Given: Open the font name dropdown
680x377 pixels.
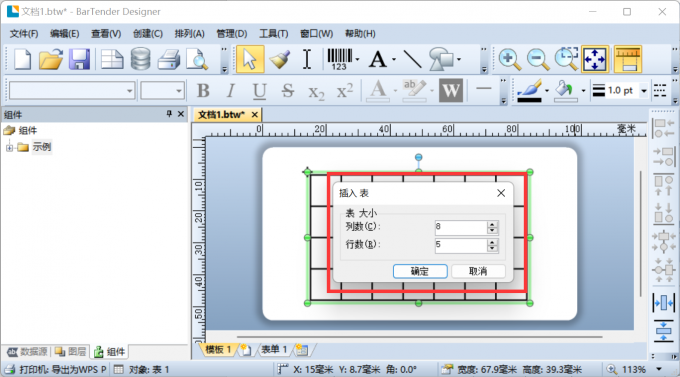Looking at the screenshot, I should (130, 91).
